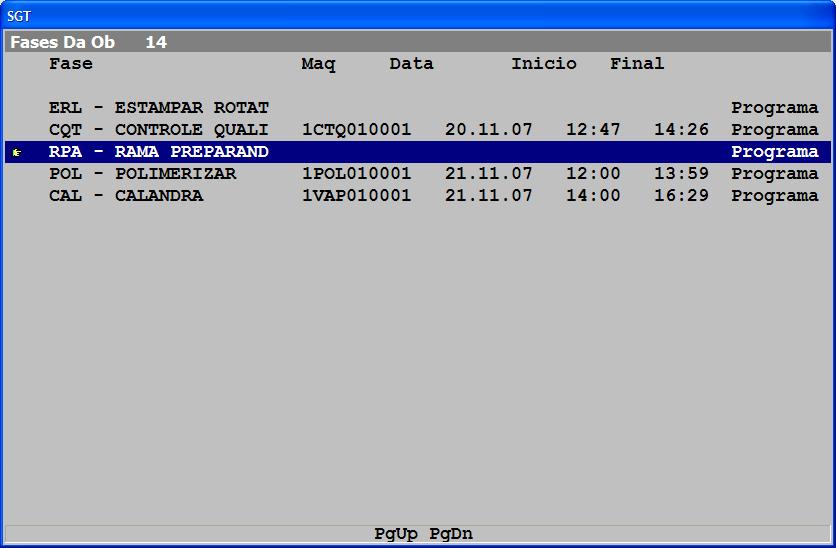836x548 pixels.
Task: Click the hand pointer icon beside RPA row
Action: click(17, 152)
